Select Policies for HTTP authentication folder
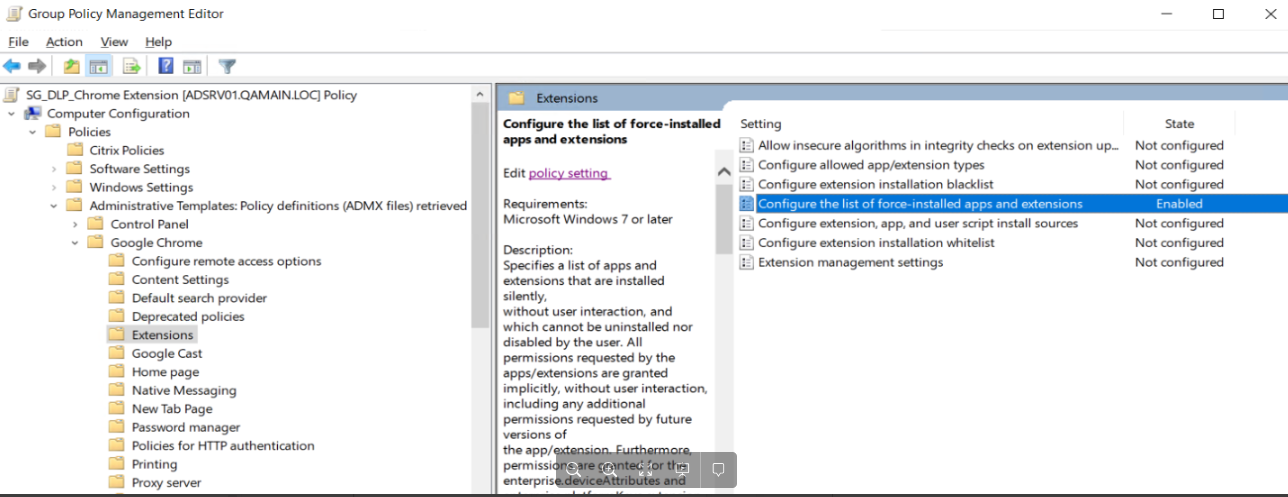 [223, 446]
